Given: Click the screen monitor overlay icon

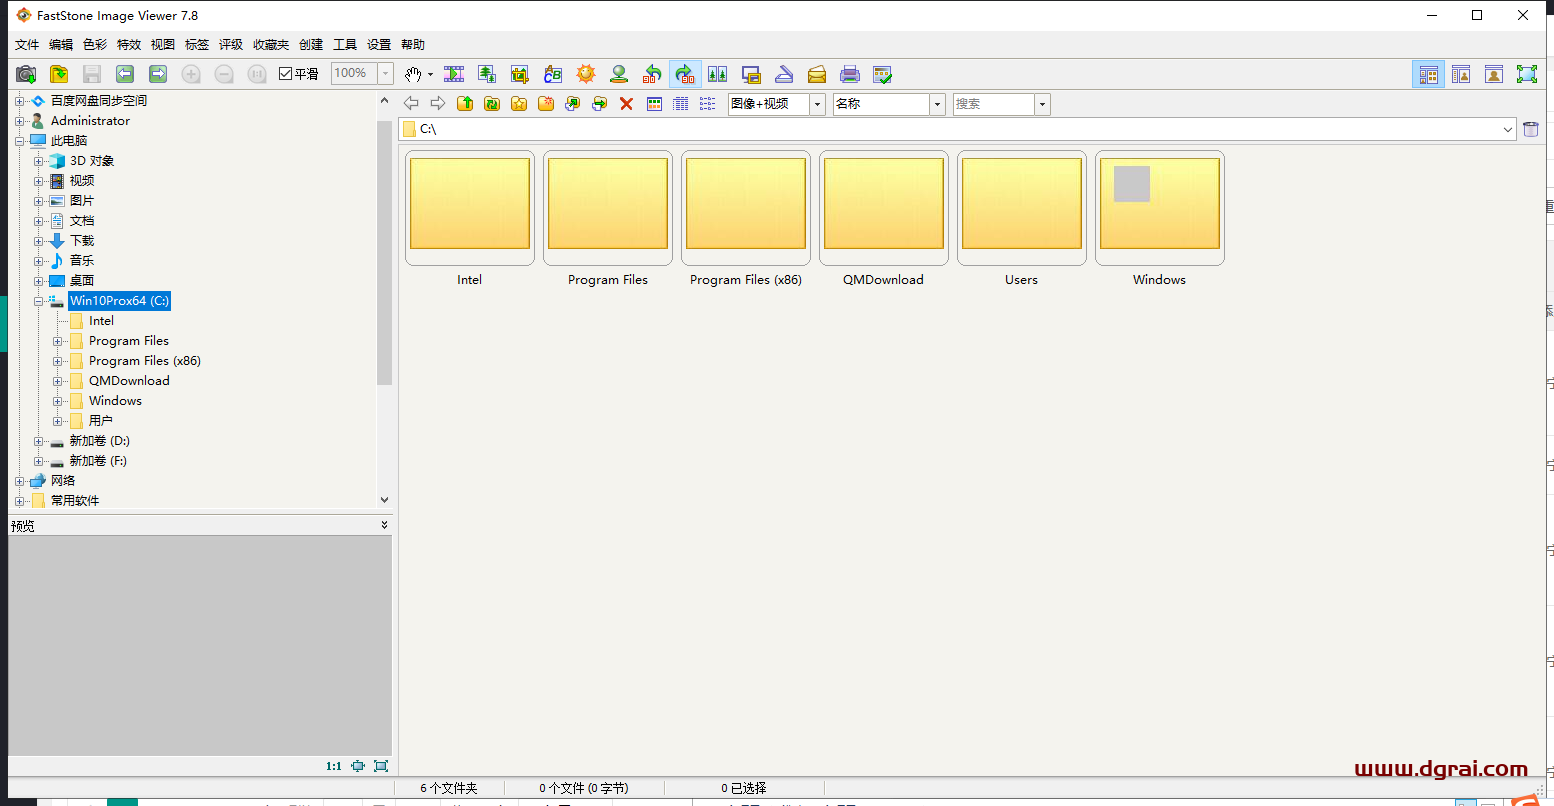Looking at the screenshot, I should (x=751, y=74).
